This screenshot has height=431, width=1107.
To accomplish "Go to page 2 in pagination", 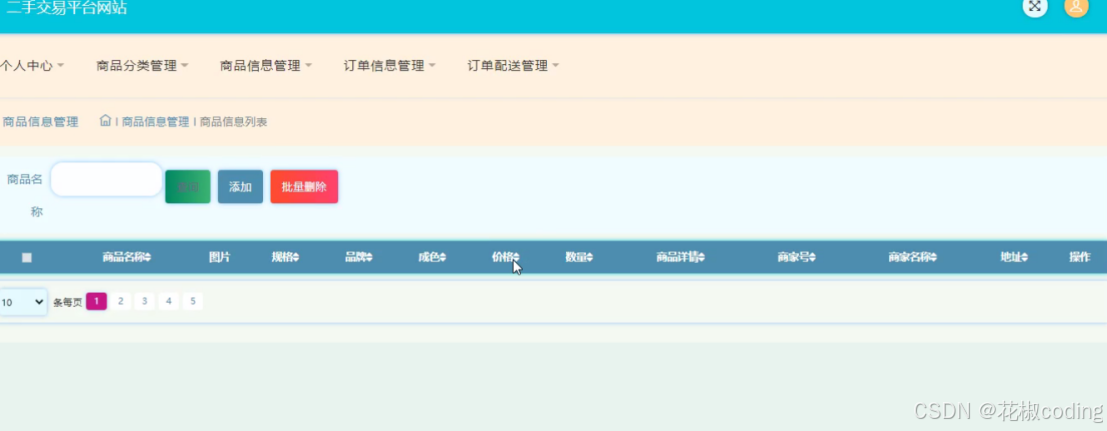I will [x=121, y=302].
